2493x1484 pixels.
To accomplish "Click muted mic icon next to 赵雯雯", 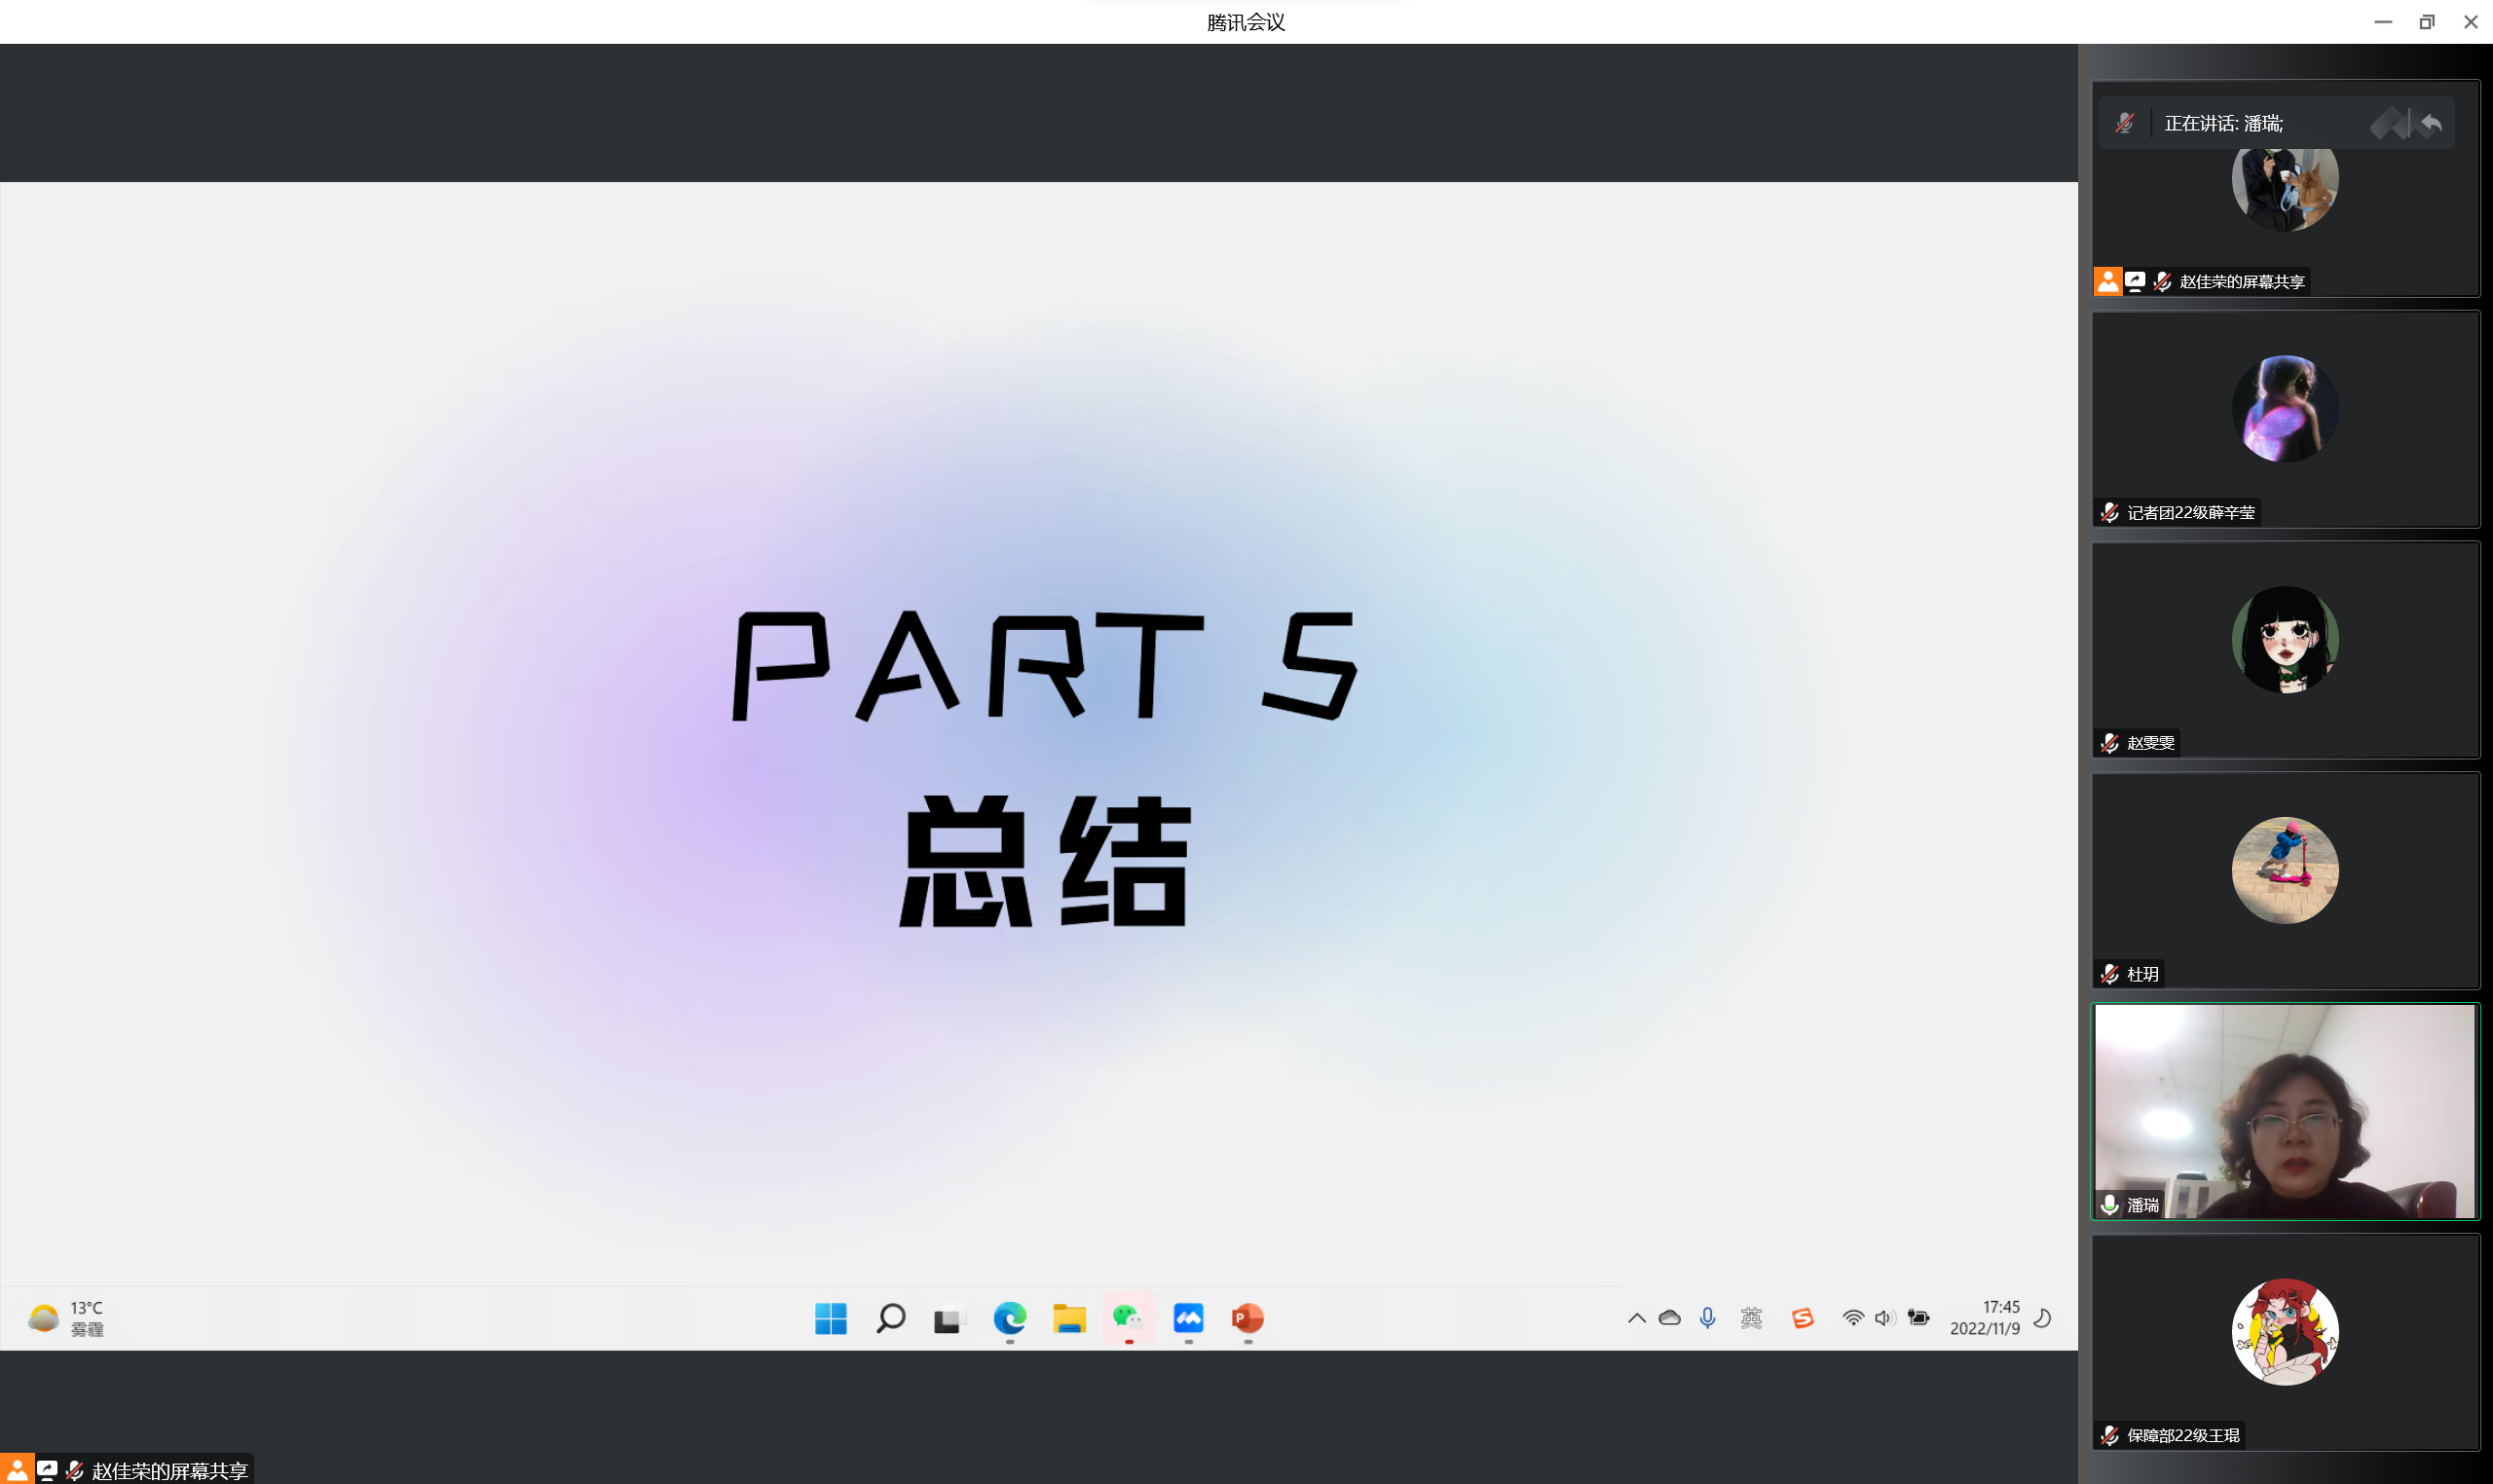I will [x=2110, y=743].
